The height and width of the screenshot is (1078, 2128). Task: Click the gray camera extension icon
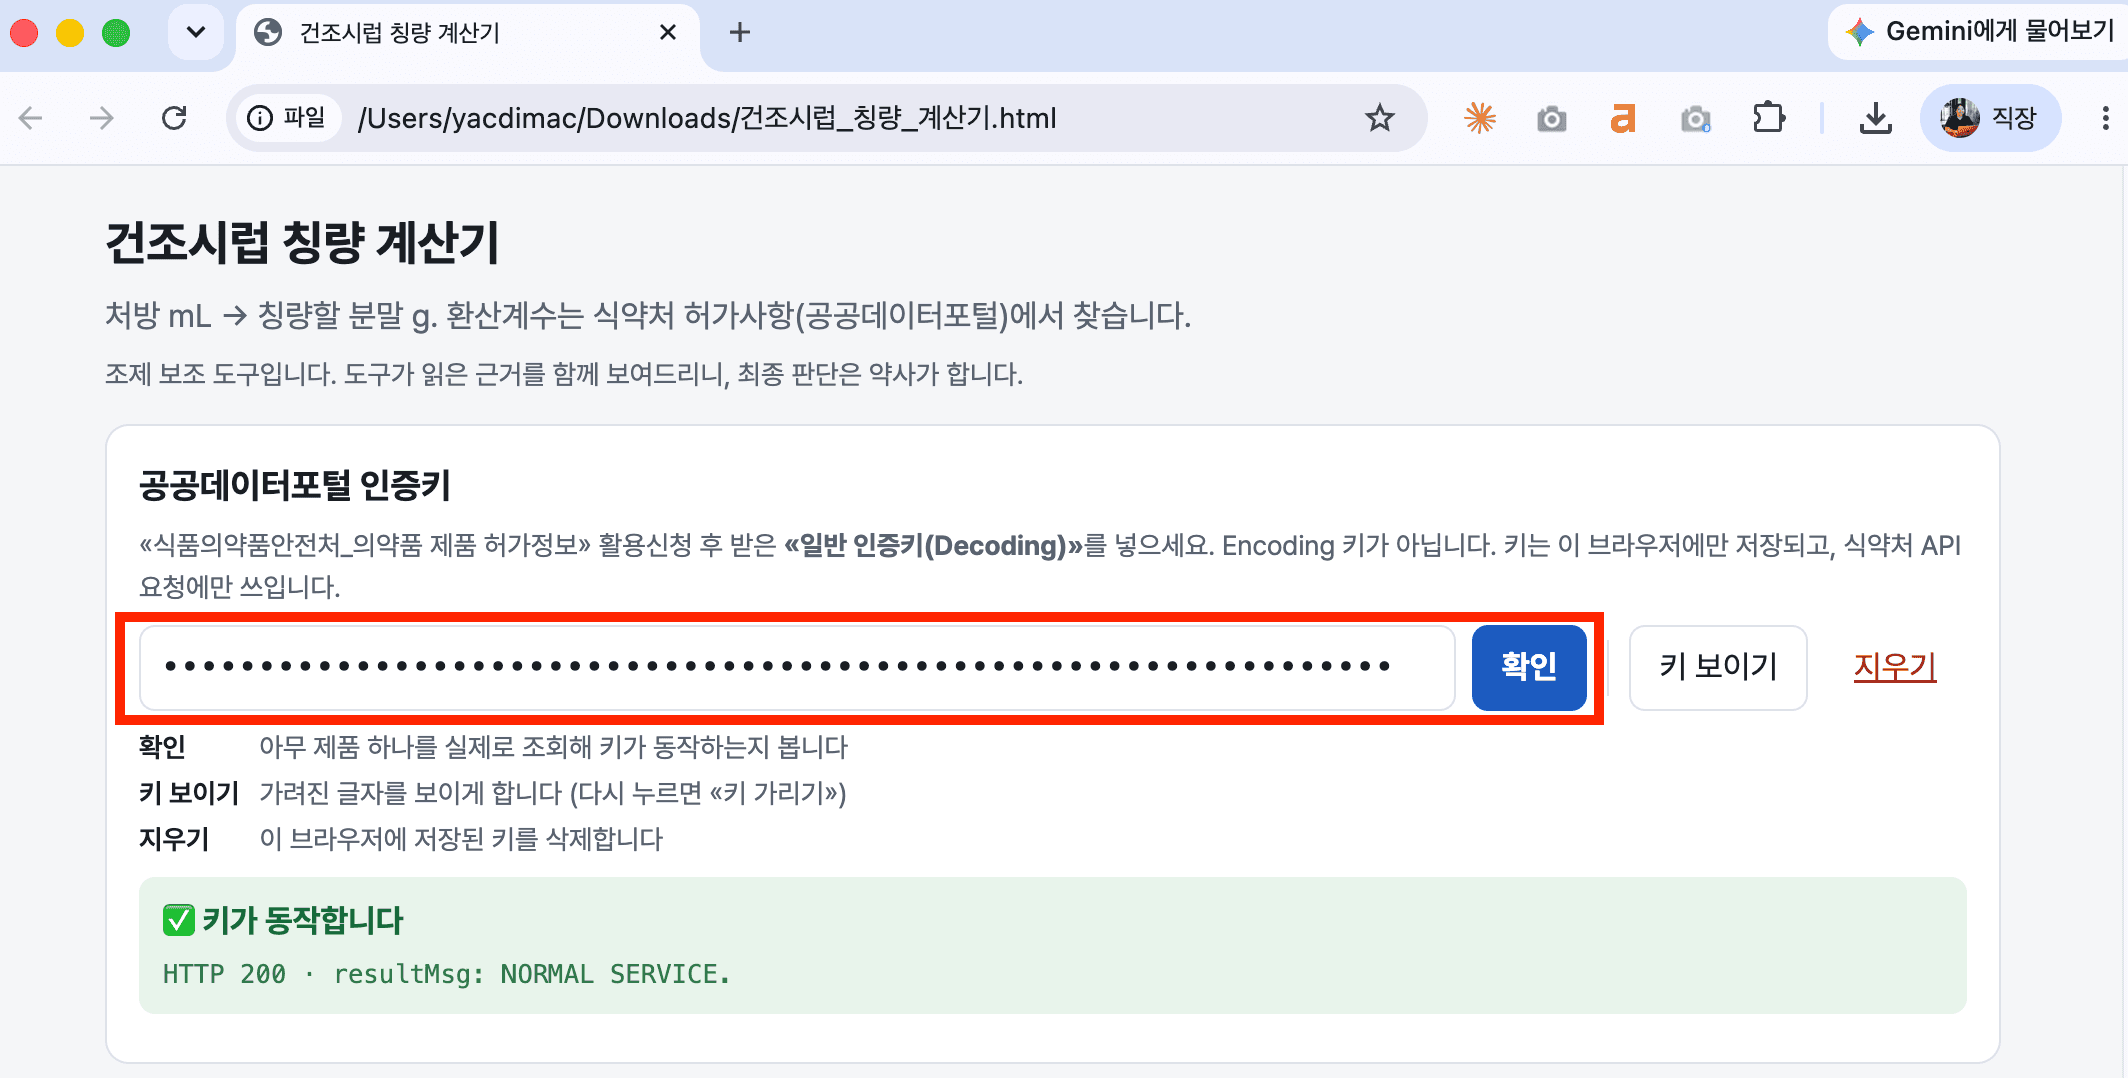pyautogui.click(x=1551, y=119)
